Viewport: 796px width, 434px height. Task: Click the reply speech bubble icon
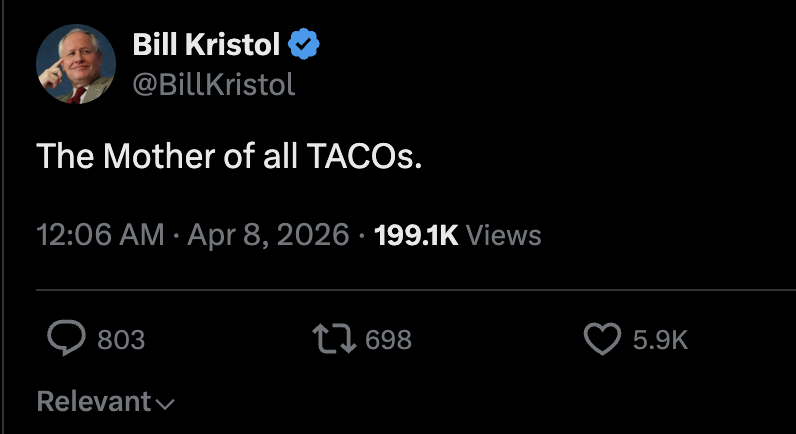[67, 340]
